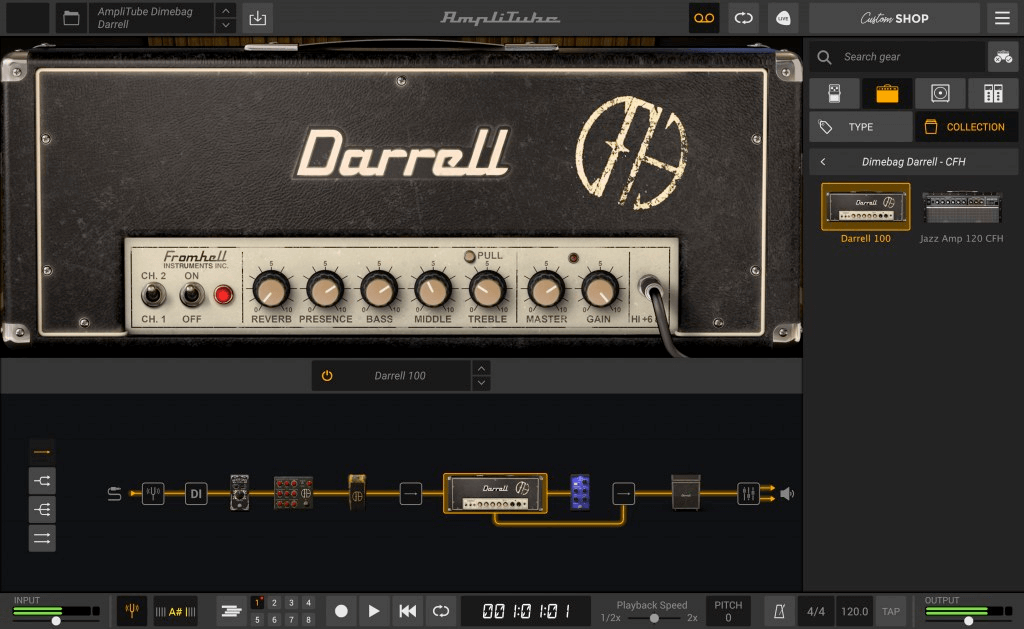Step to next preset with the up arrow

pyautogui.click(x=228, y=12)
